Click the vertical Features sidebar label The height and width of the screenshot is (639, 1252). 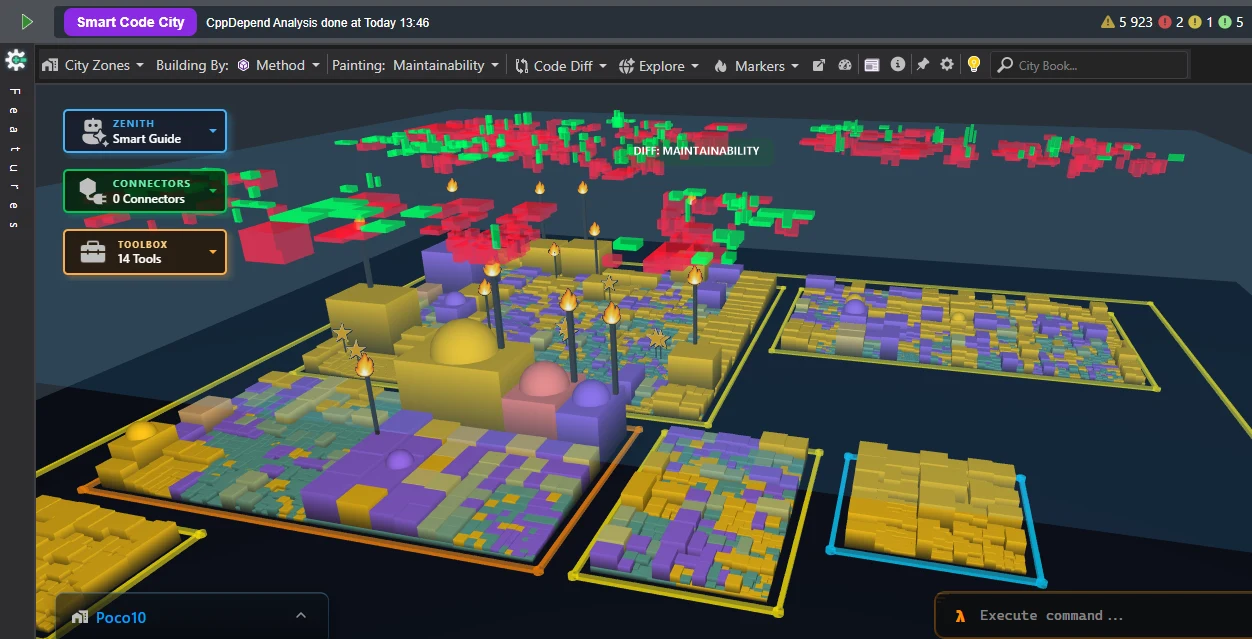click(15, 158)
